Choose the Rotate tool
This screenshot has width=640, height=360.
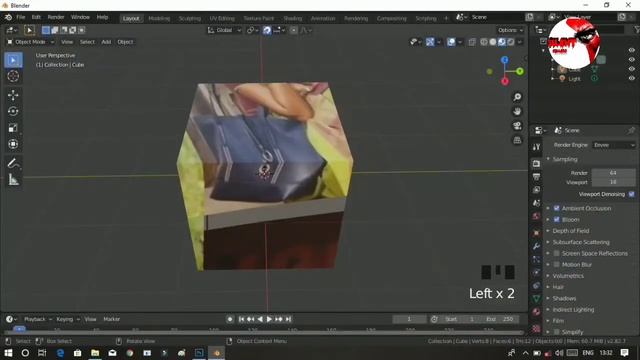13,111
